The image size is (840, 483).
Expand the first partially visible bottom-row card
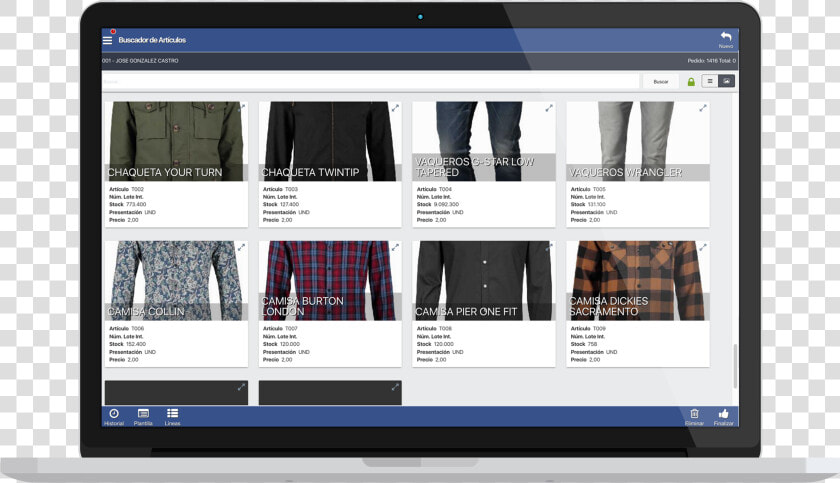(242, 387)
